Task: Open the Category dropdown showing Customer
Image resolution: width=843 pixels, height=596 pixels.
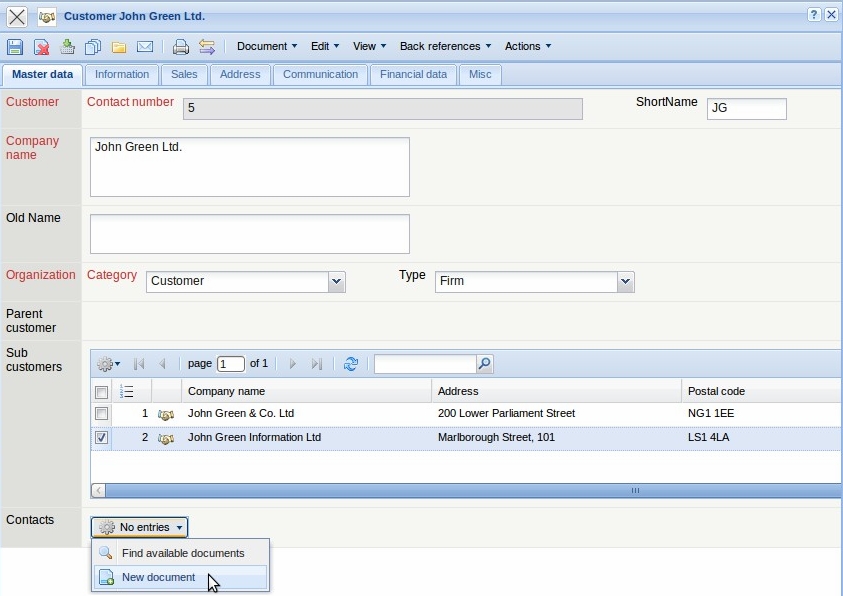Action: 337,281
